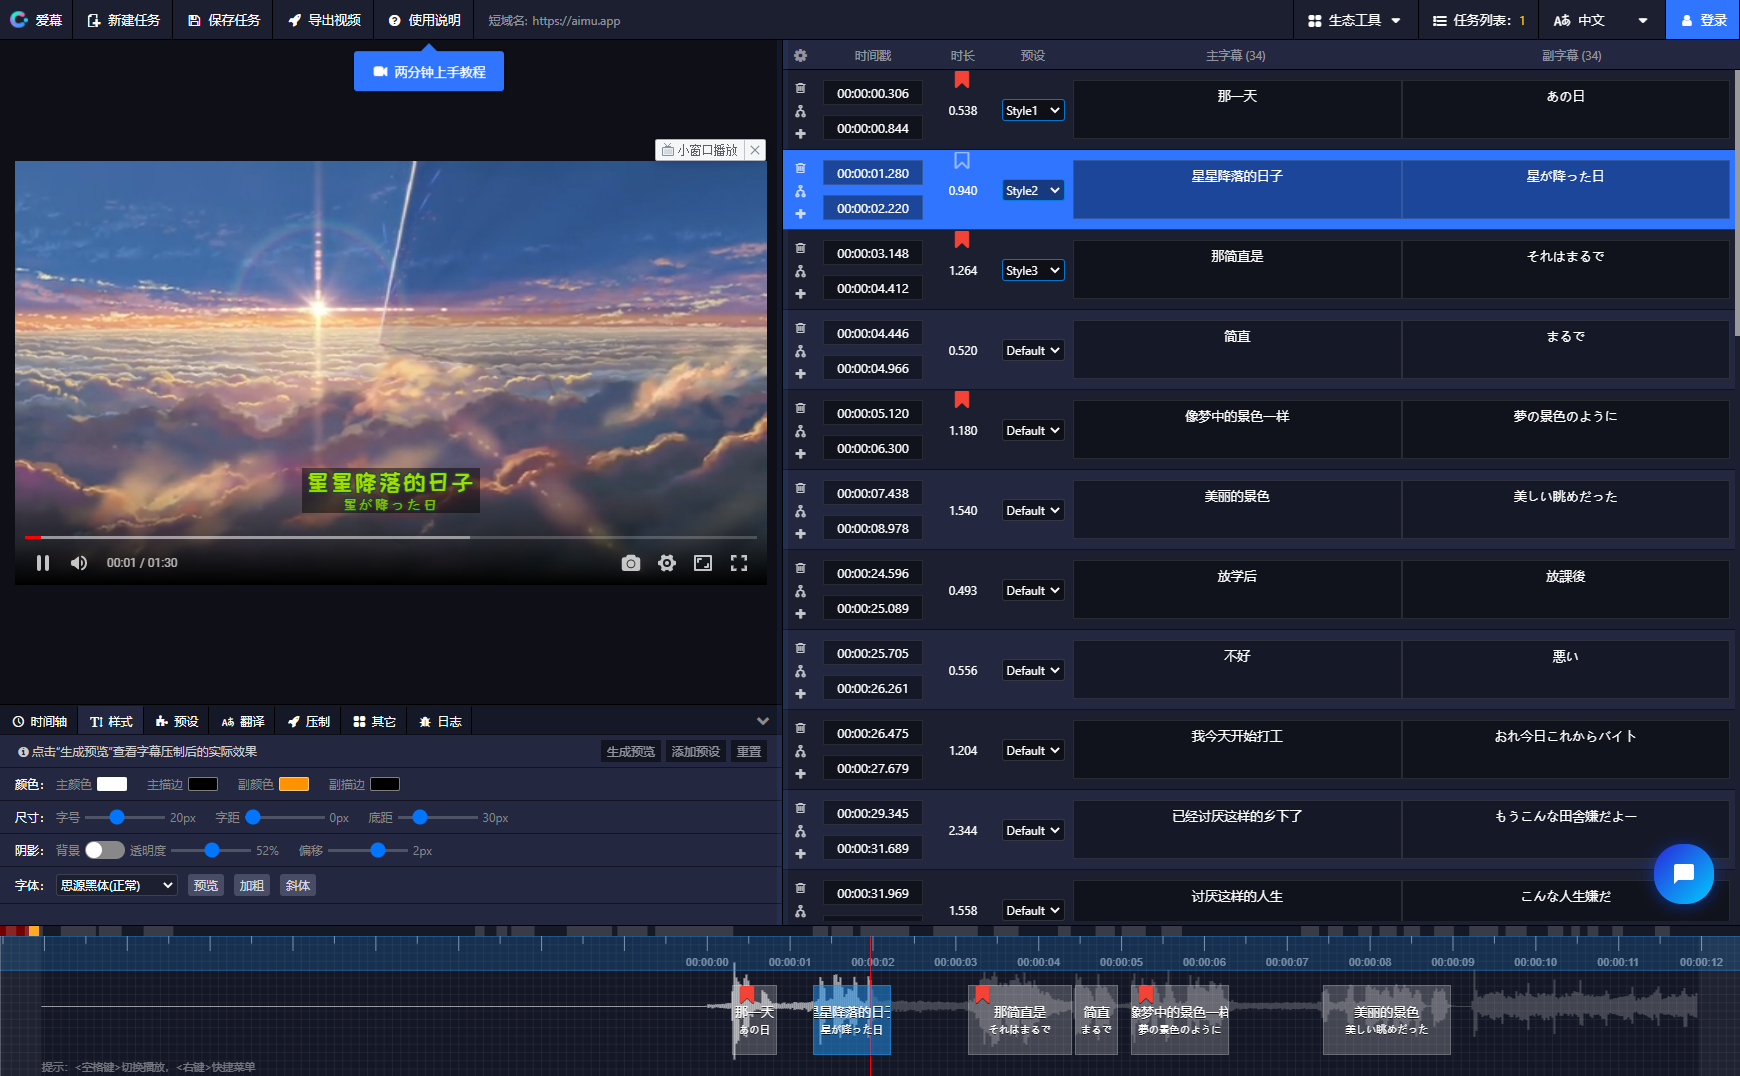Open the 中文 language dropdown
The width and height of the screenshot is (1740, 1076).
(x=1601, y=20)
